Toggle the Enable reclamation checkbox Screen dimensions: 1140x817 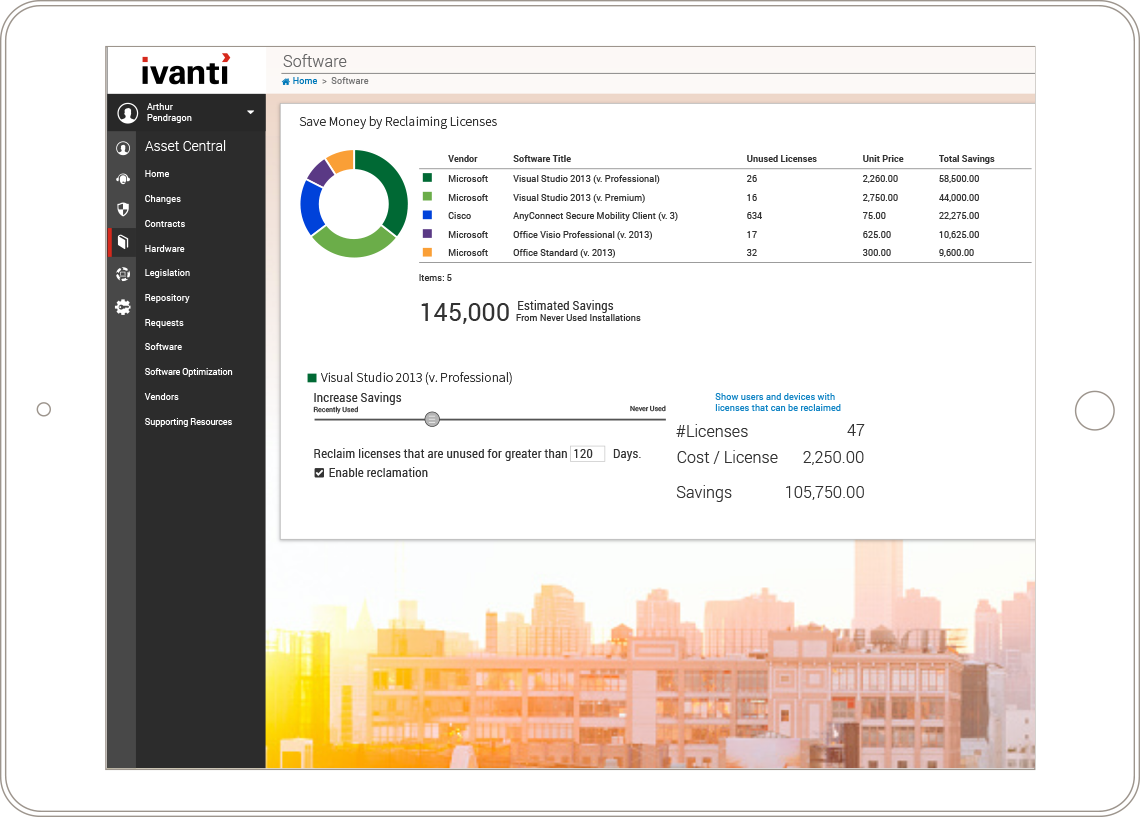click(319, 473)
